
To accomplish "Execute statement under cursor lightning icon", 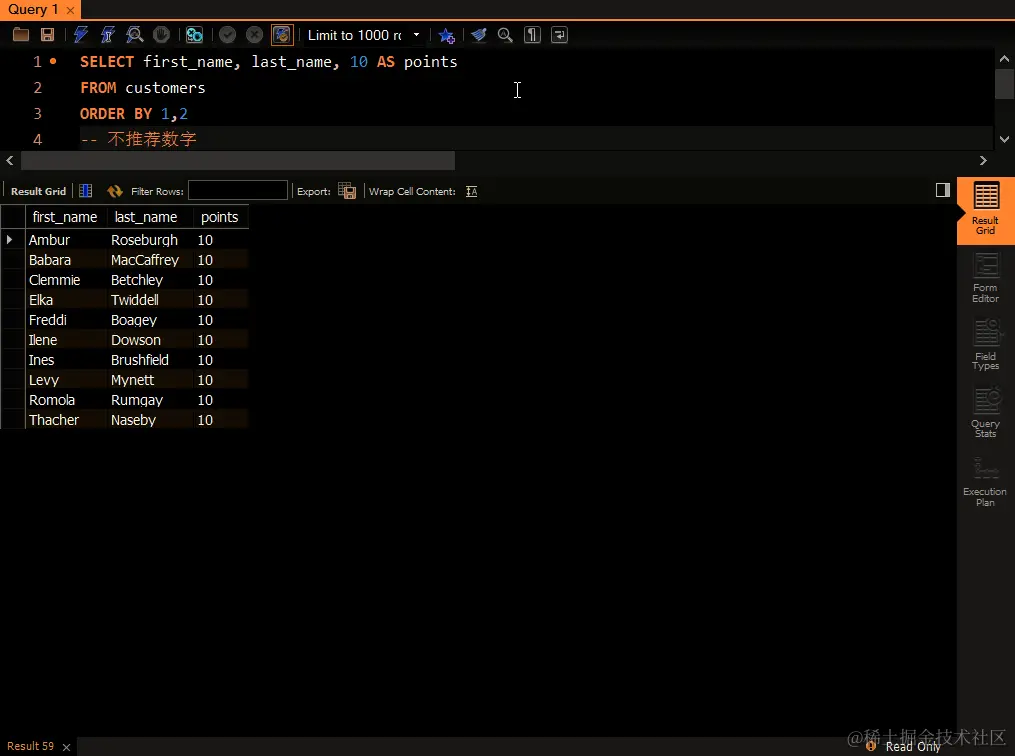I will pyautogui.click(x=107, y=34).
